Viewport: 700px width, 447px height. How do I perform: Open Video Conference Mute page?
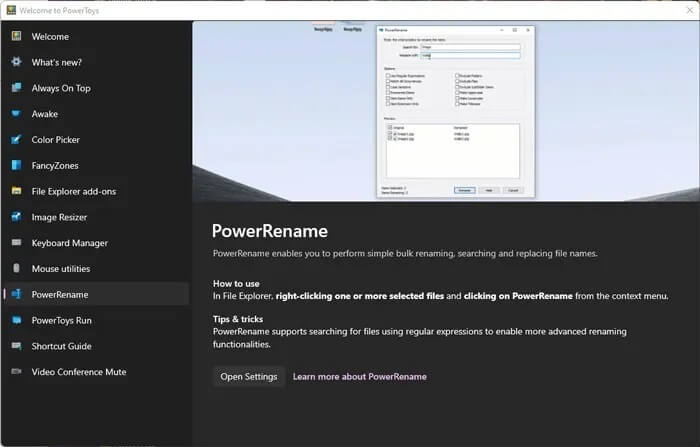coord(95,372)
